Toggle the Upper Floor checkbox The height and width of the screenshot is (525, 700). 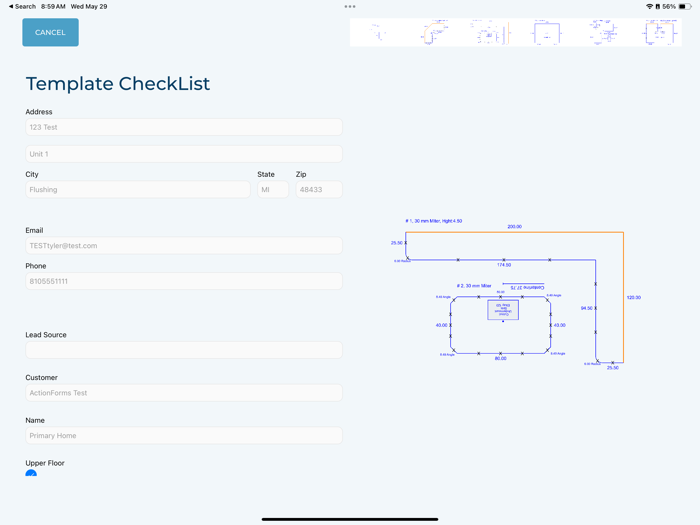pos(31,474)
